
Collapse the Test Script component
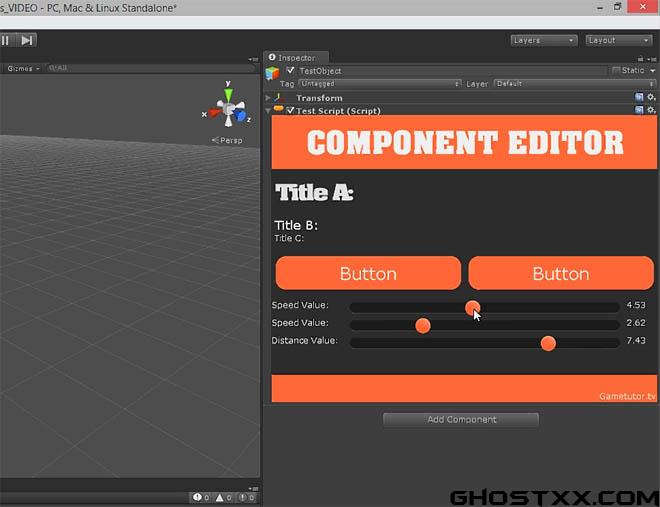tap(268, 111)
